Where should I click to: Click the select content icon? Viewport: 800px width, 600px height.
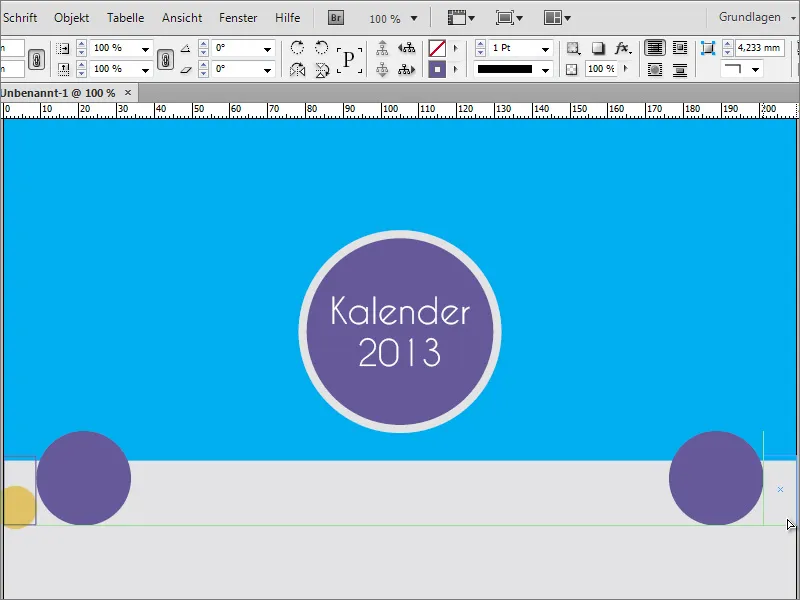coord(382,69)
